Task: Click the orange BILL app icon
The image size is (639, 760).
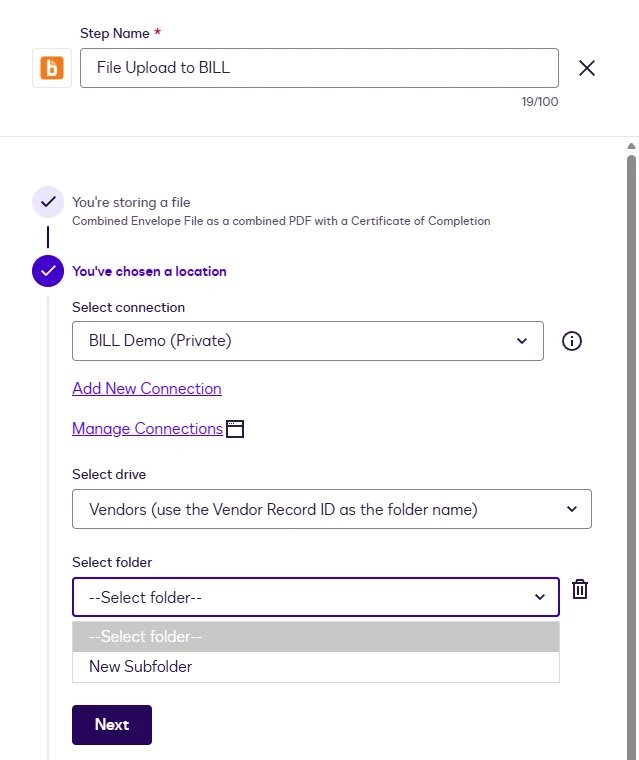Action: pos(52,68)
